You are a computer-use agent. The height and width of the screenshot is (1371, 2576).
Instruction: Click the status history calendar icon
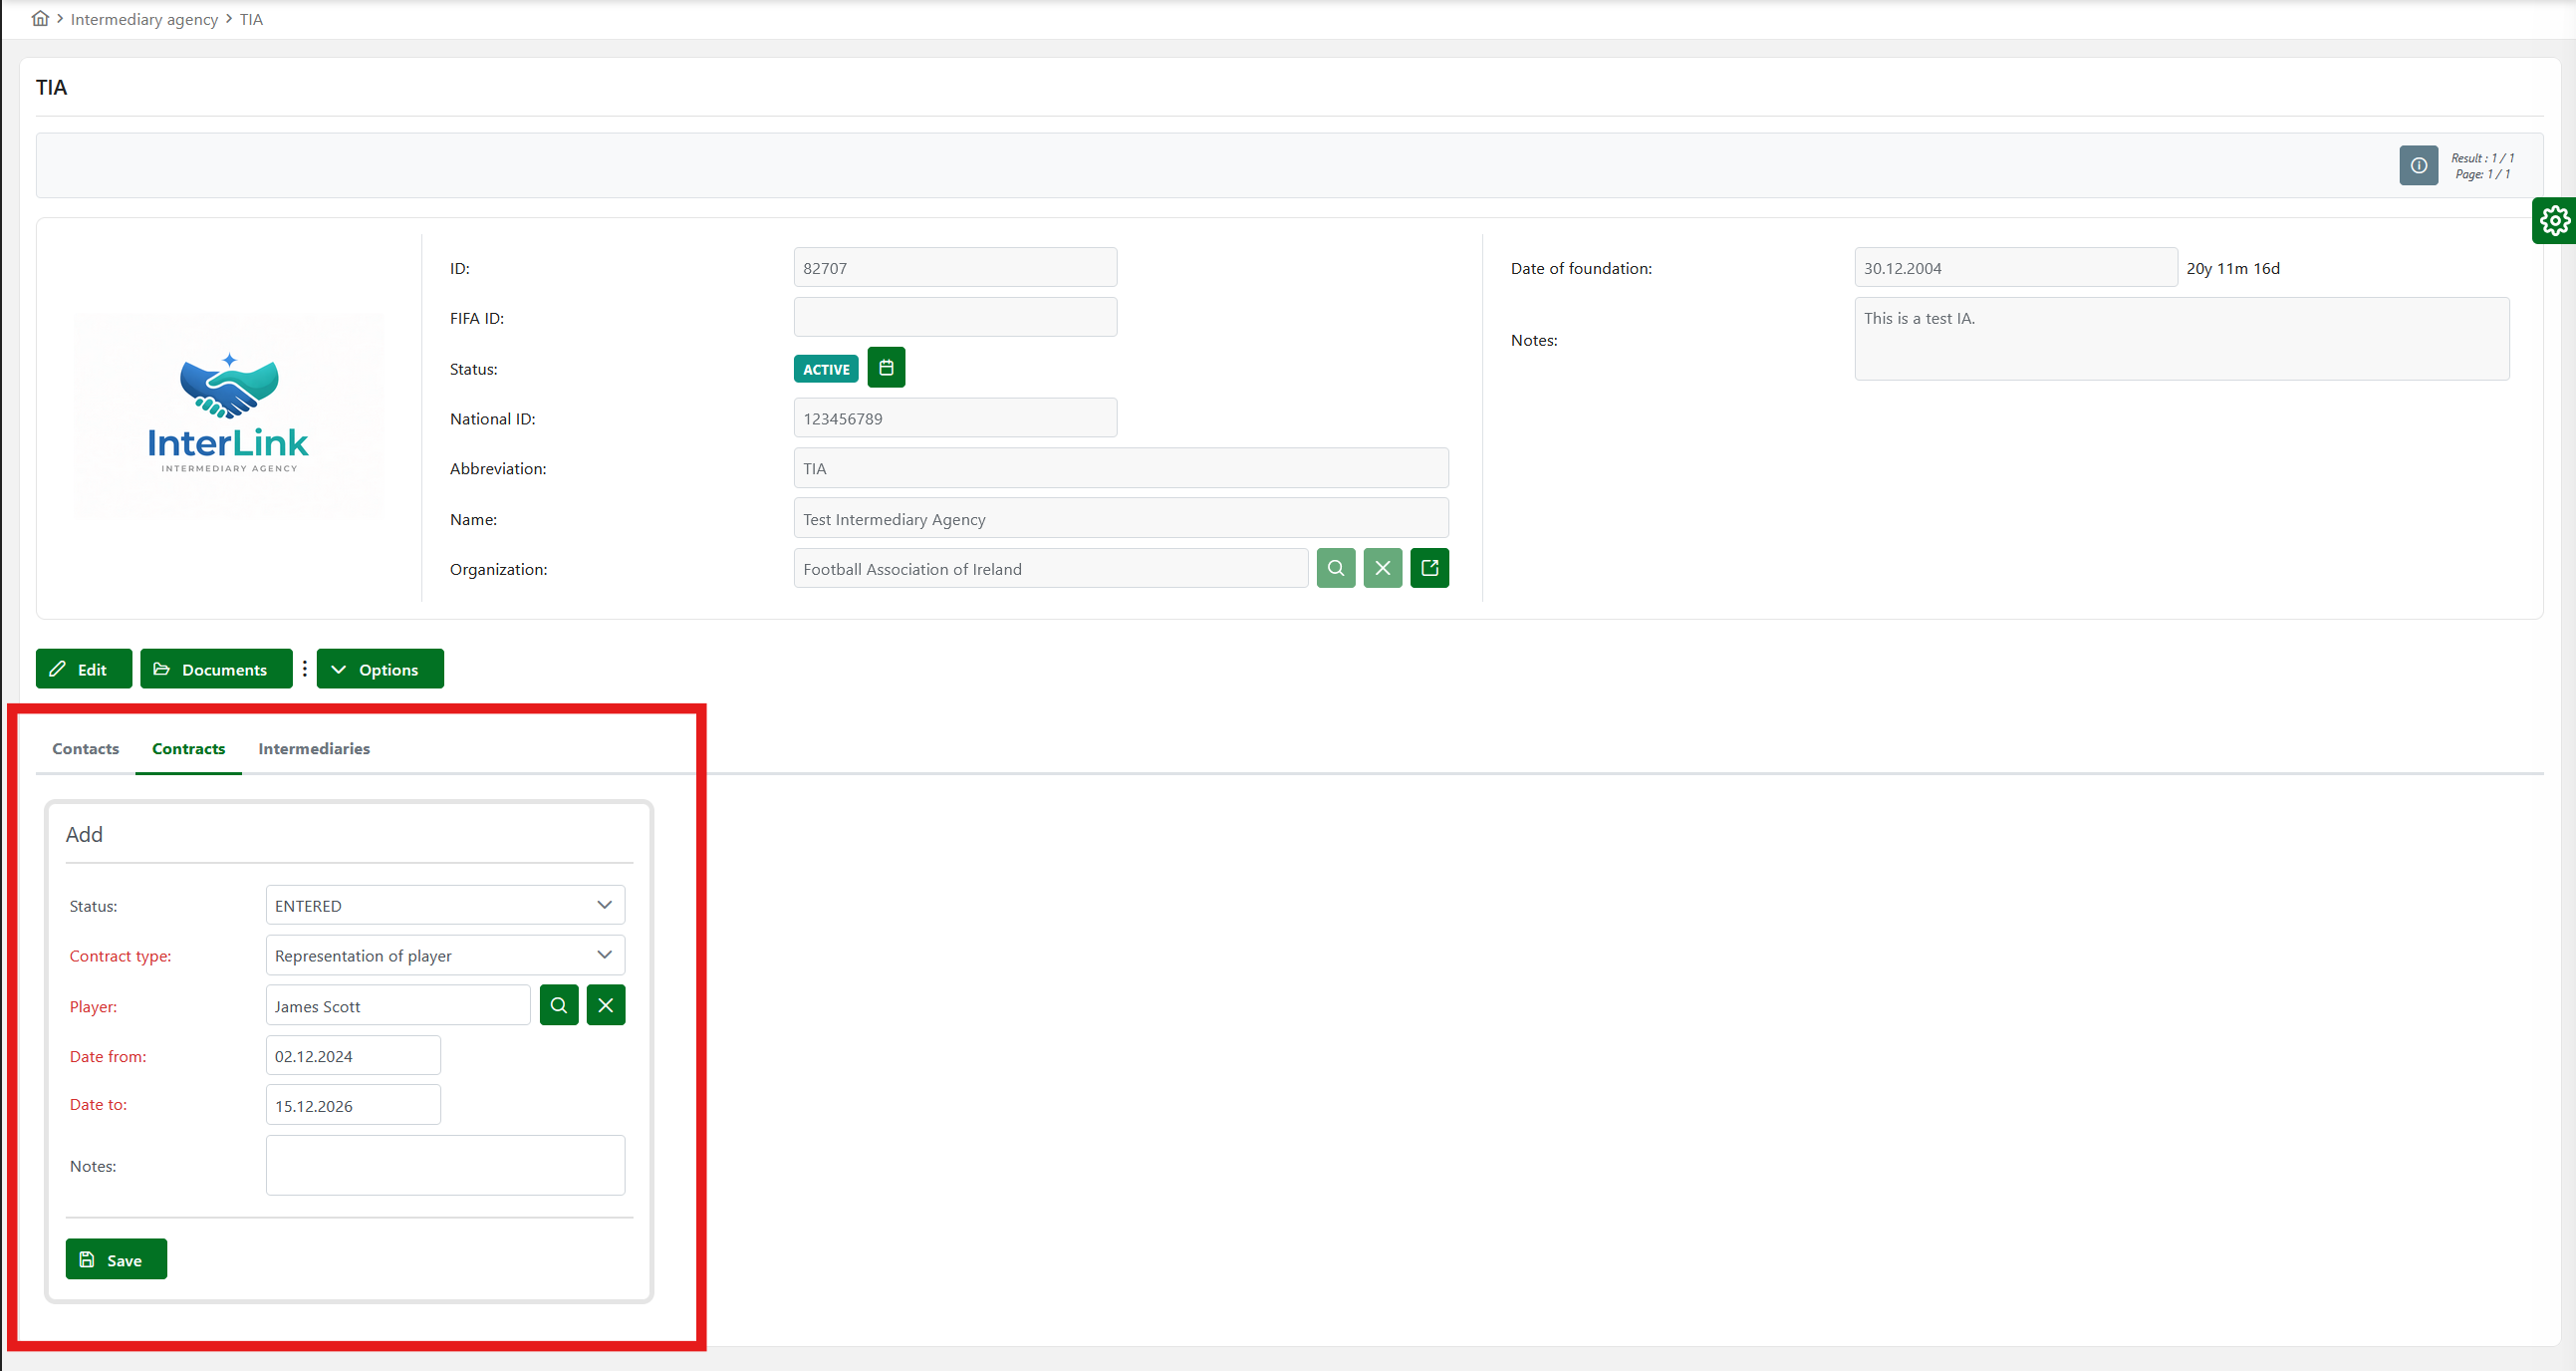point(885,368)
